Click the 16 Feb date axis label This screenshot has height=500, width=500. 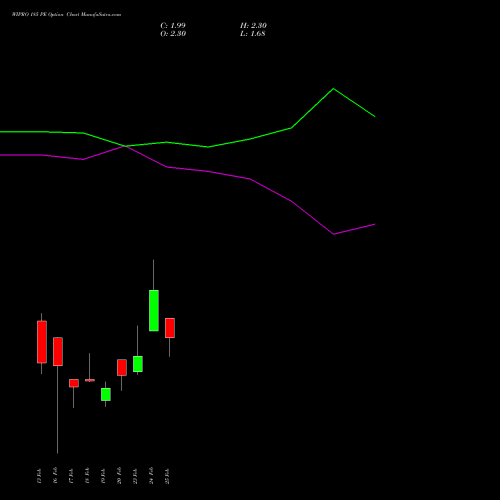coord(56,476)
